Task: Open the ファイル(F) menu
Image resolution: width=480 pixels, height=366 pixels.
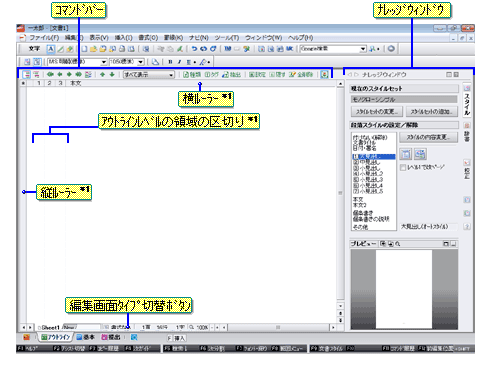Action: point(44,38)
